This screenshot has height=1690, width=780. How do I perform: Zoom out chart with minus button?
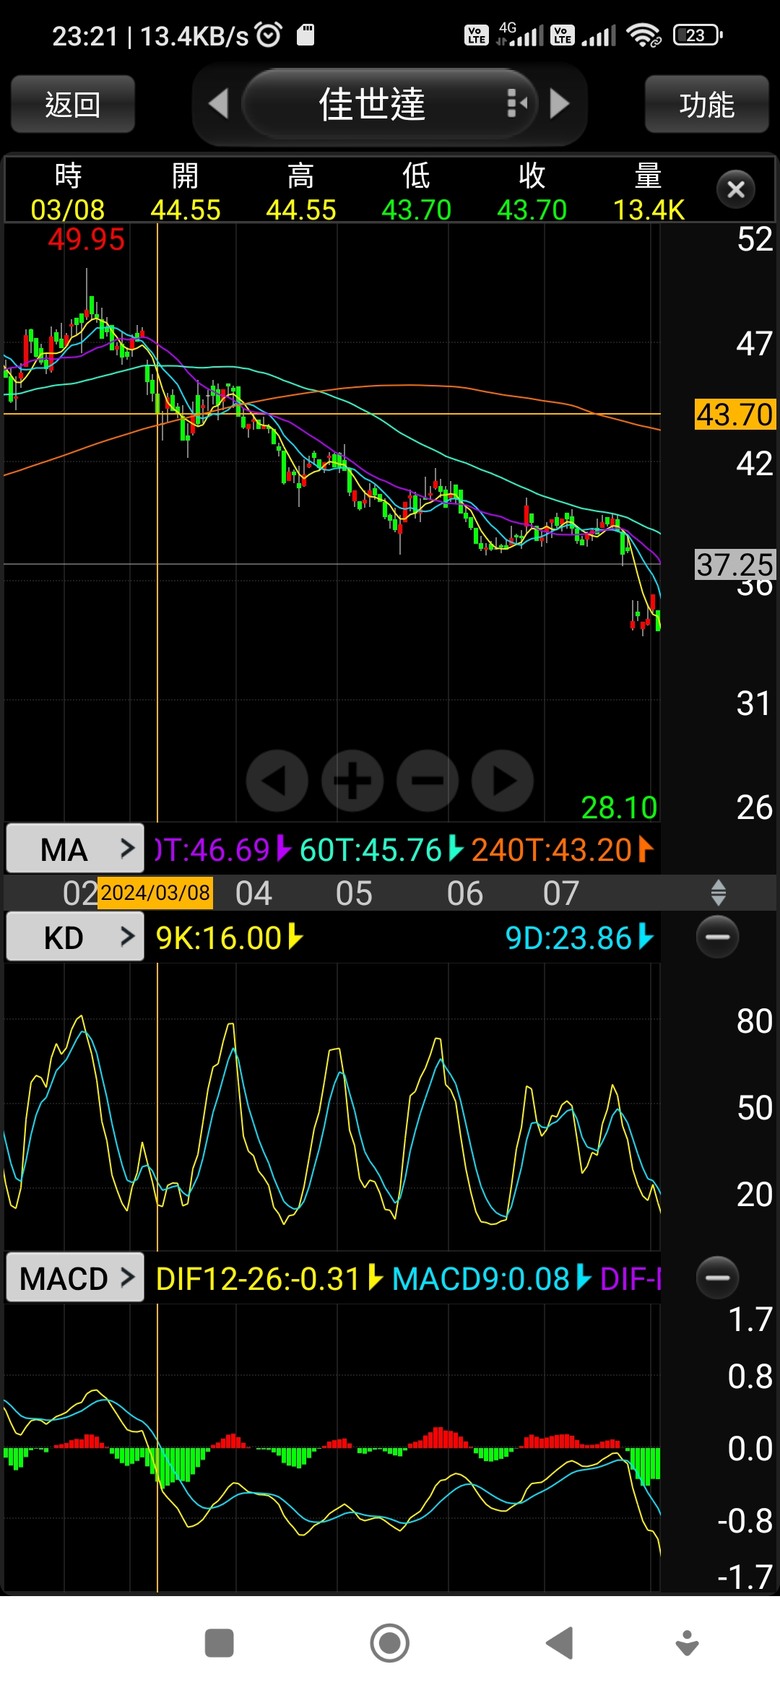(x=428, y=780)
